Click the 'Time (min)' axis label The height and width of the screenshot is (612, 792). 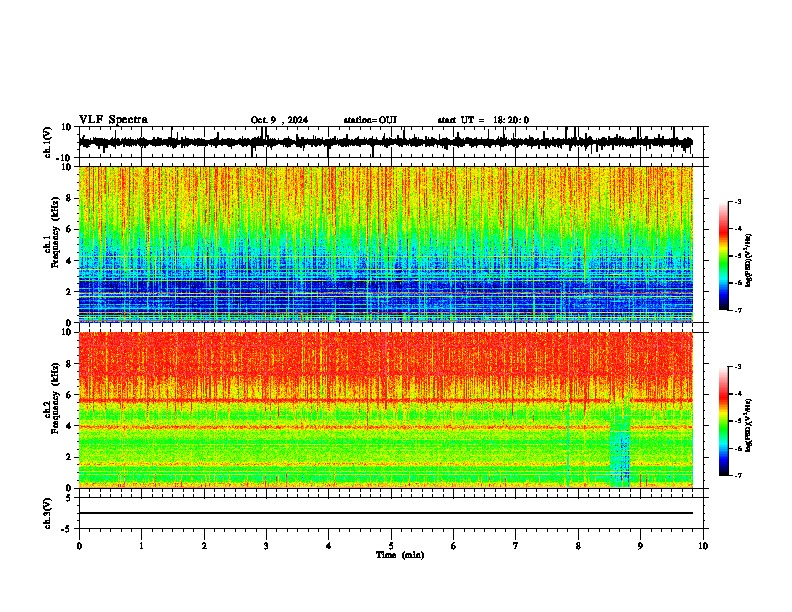[400, 555]
